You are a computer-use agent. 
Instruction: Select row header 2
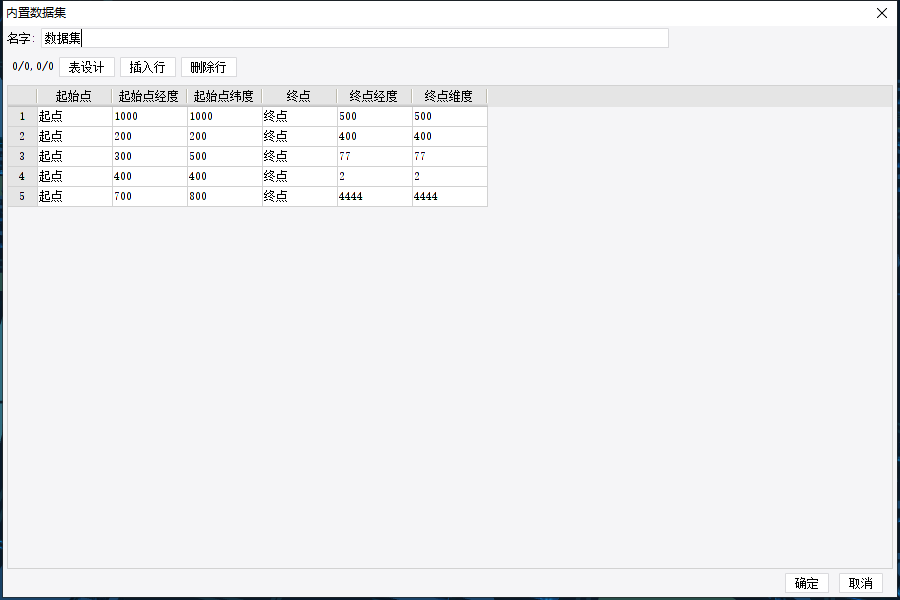(22, 137)
